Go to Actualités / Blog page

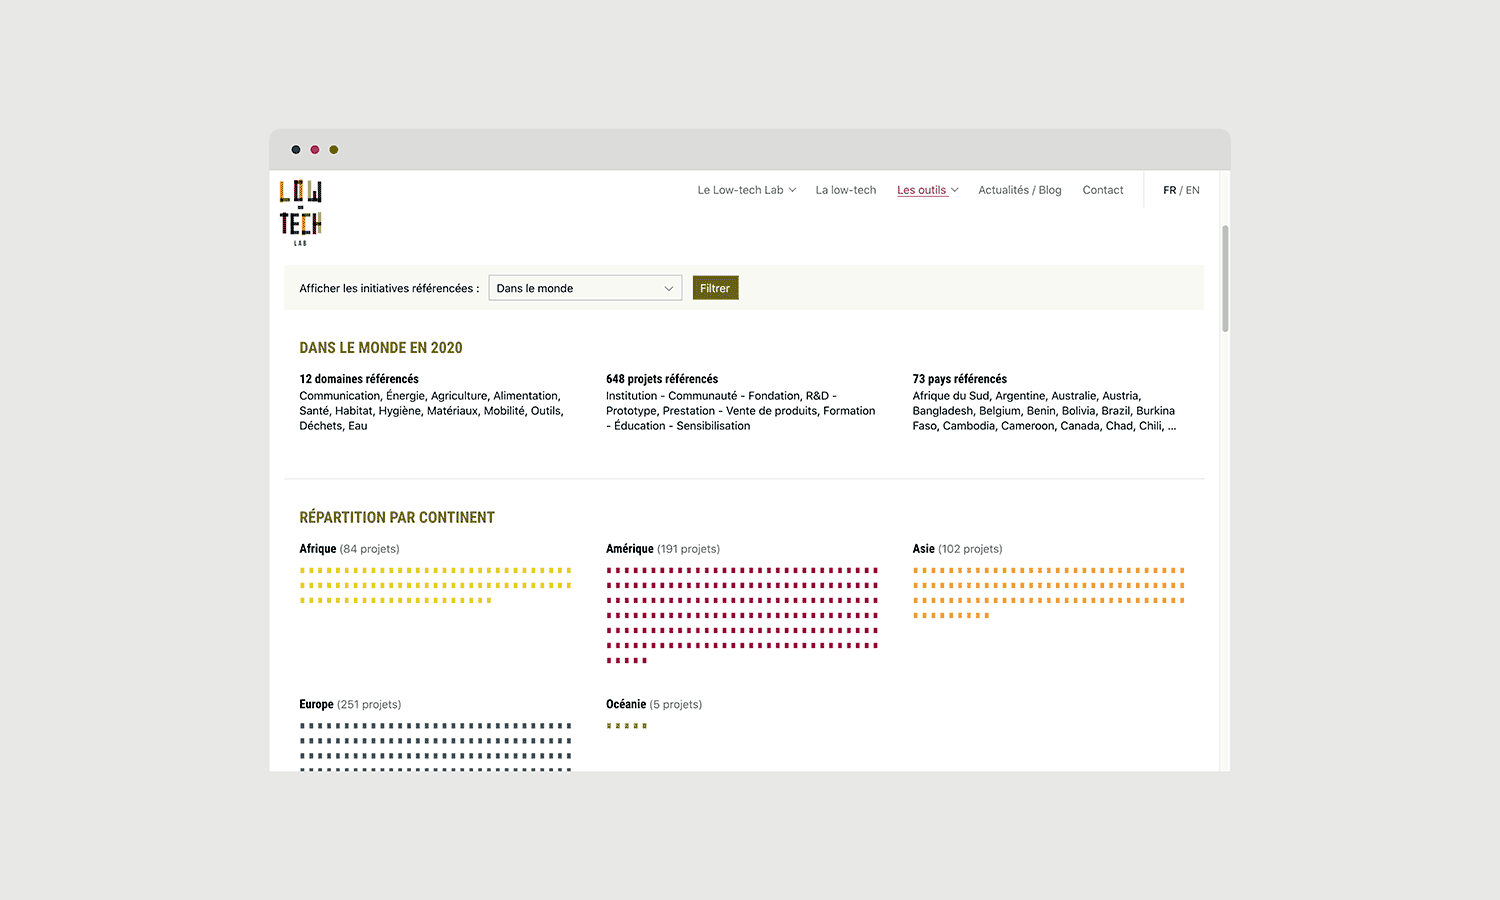point(1019,190)
